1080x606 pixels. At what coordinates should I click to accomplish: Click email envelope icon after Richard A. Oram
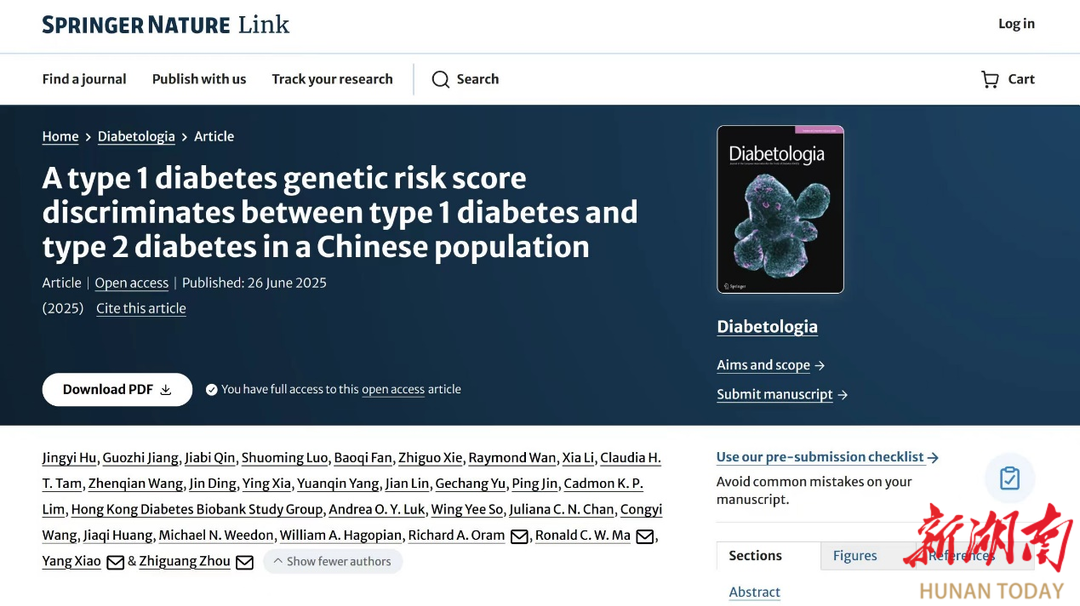tap(519, 536)
